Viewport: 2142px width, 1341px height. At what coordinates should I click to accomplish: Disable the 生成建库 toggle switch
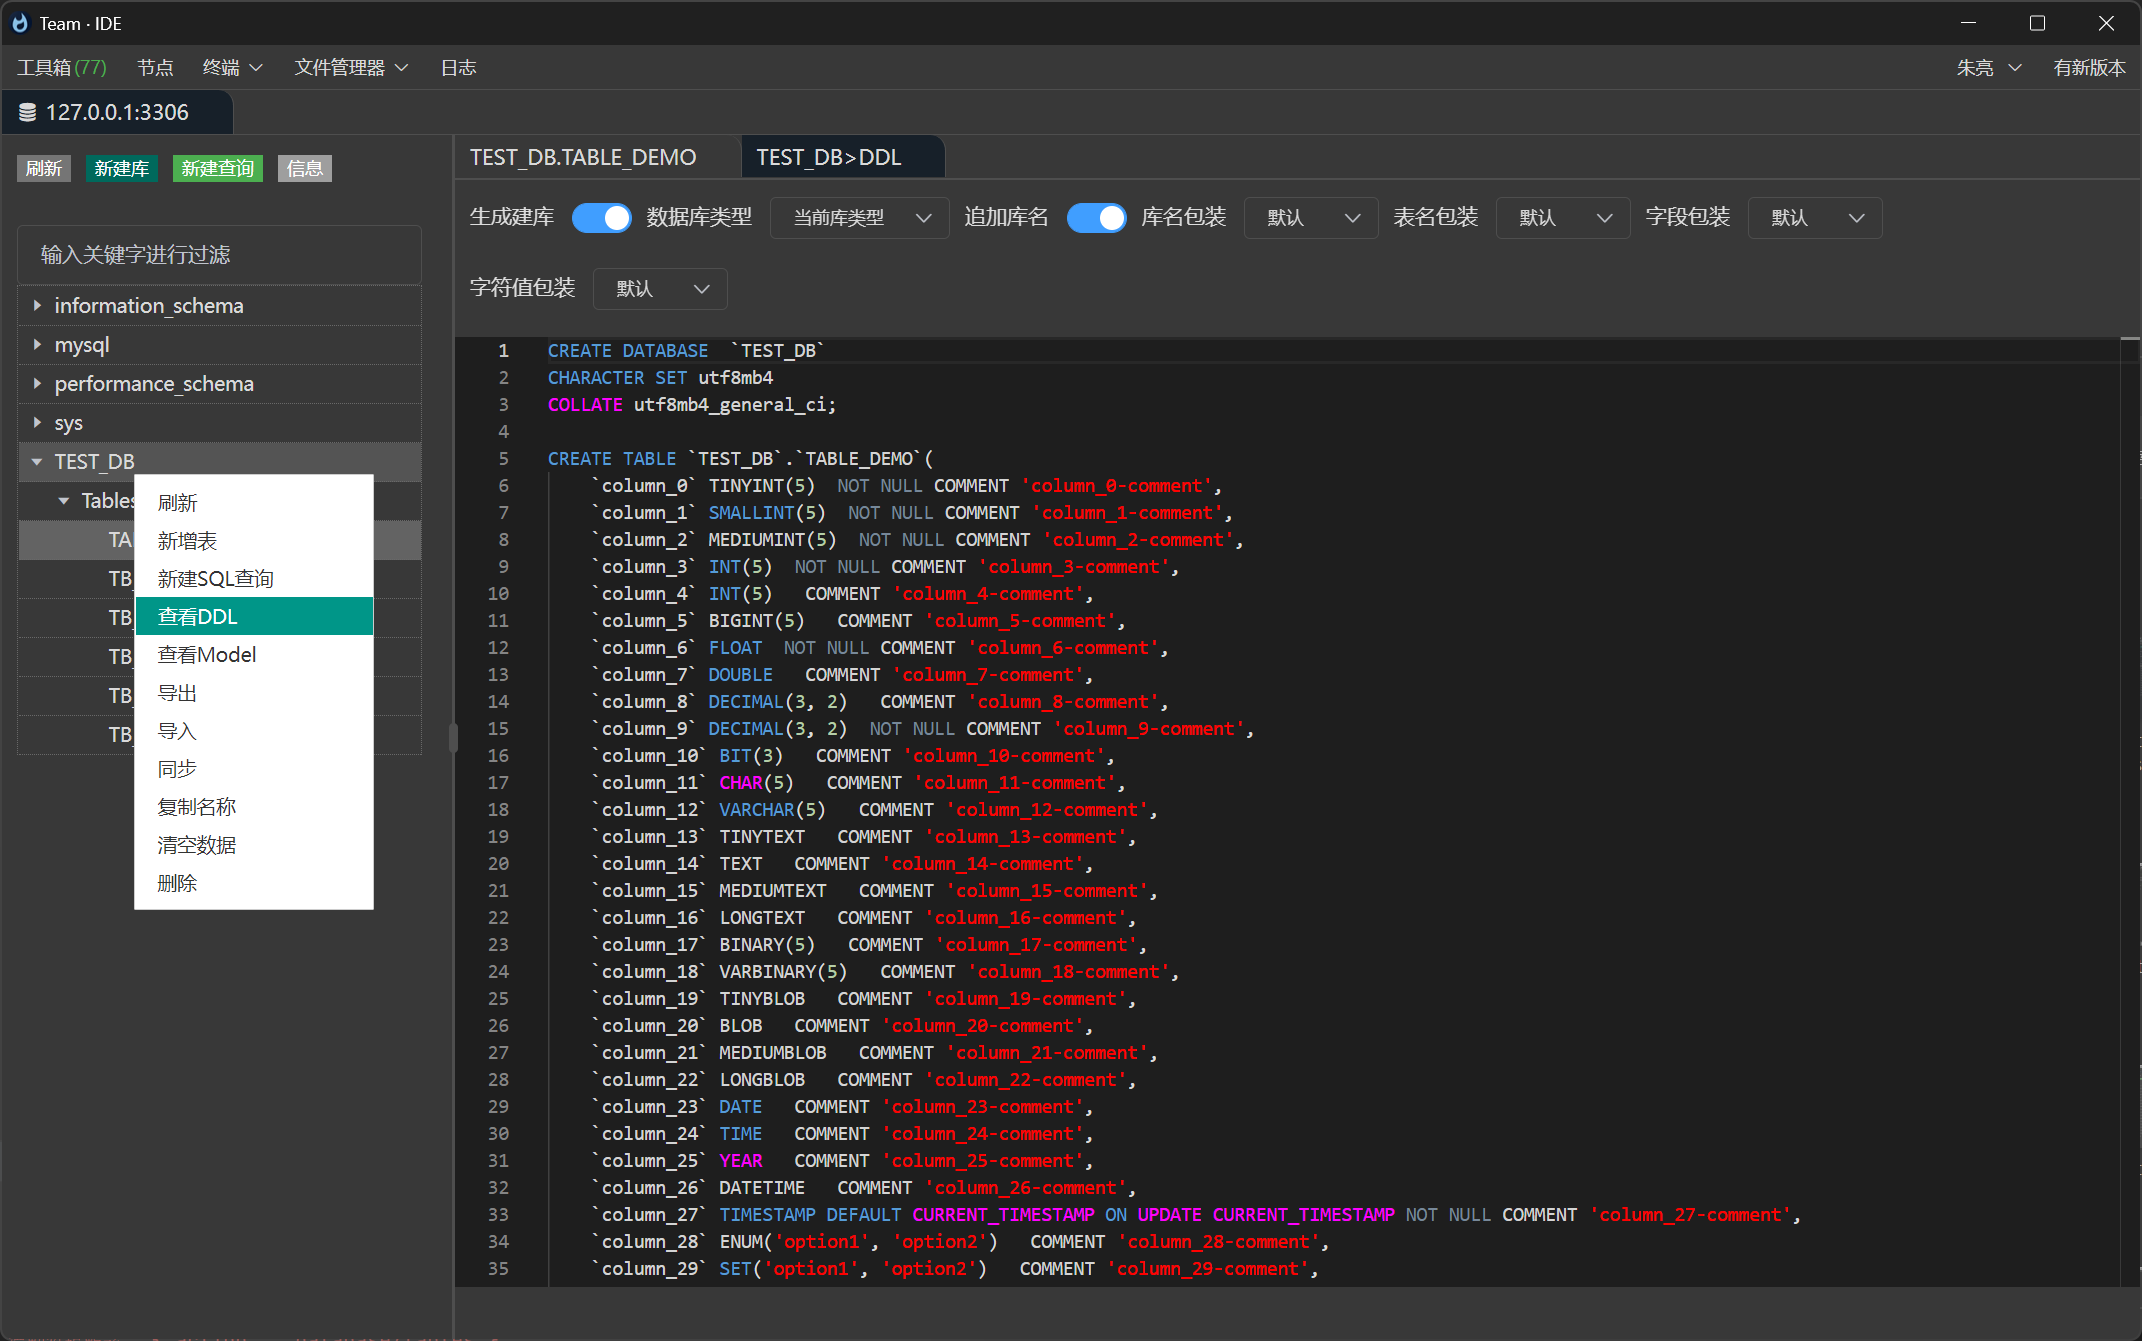pyautogui.click(x=601, y=217)
